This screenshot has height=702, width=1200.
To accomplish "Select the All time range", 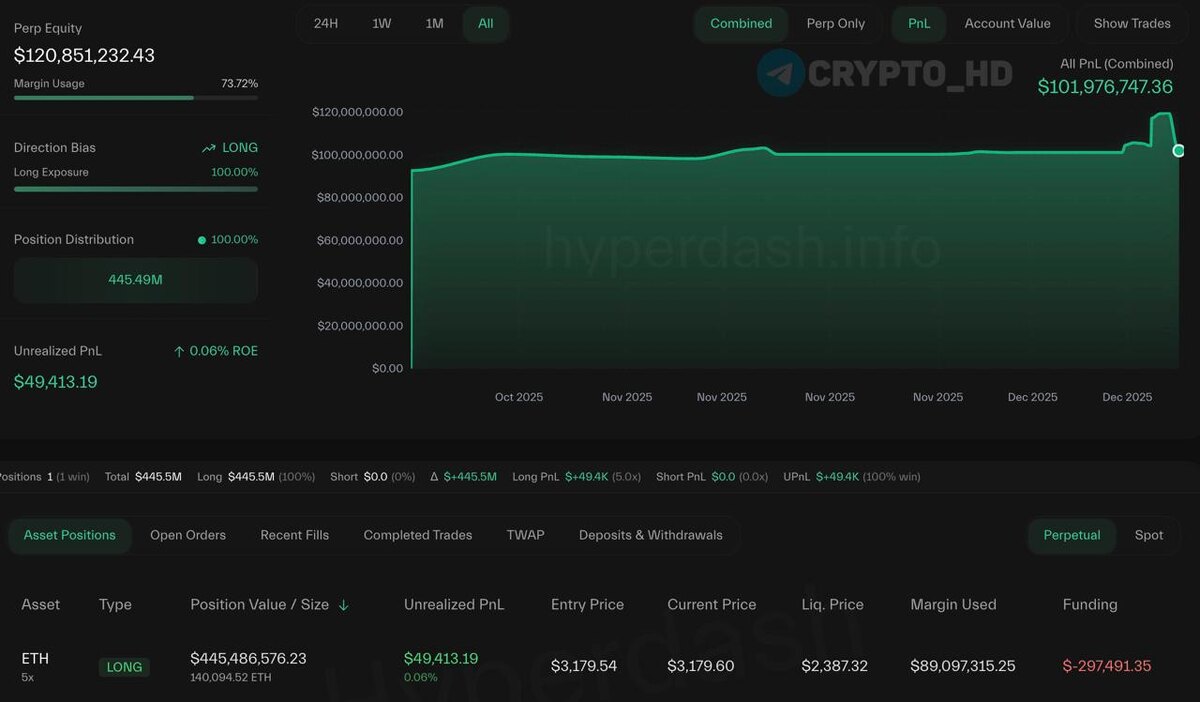I will [x=485, y=23].
